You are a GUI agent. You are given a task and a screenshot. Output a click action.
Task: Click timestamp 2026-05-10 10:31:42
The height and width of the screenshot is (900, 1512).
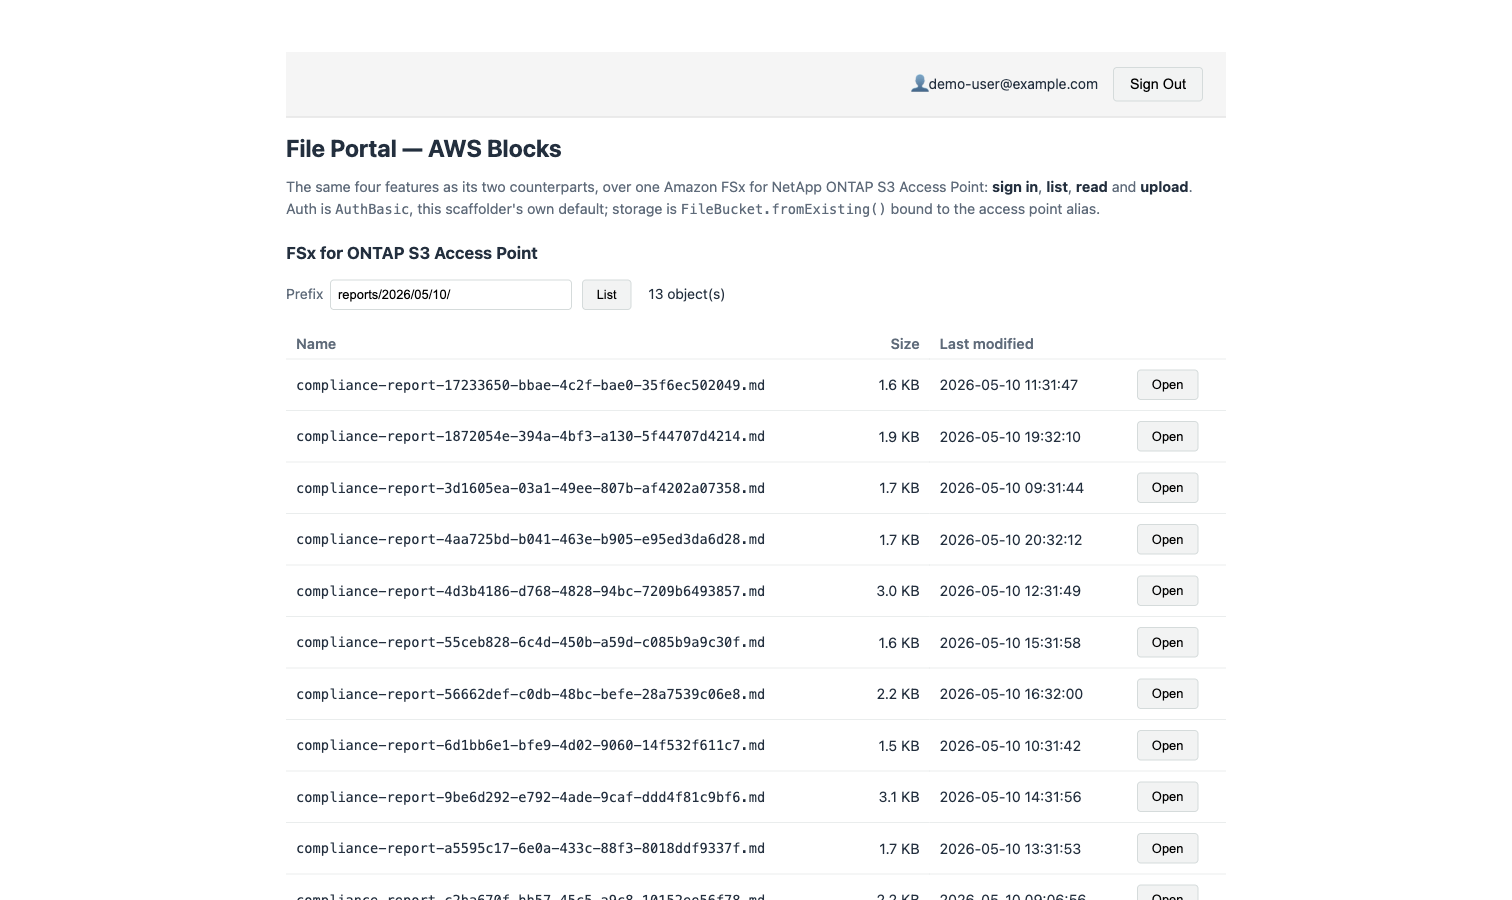(1010, 745)
